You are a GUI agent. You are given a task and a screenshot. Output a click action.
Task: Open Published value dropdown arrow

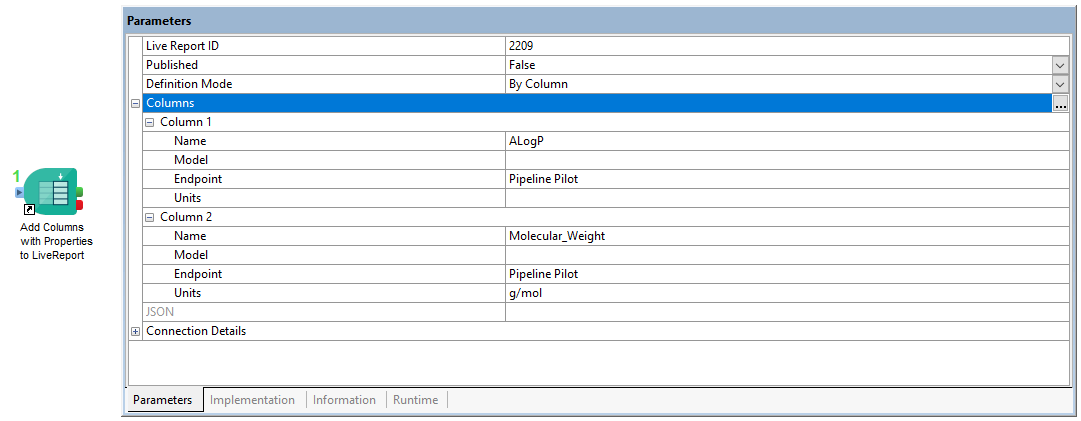(1060, 65)
